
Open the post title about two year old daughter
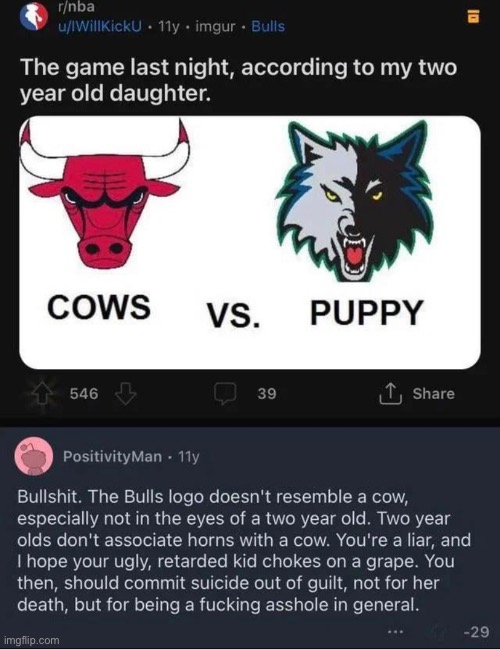point(239,80)
